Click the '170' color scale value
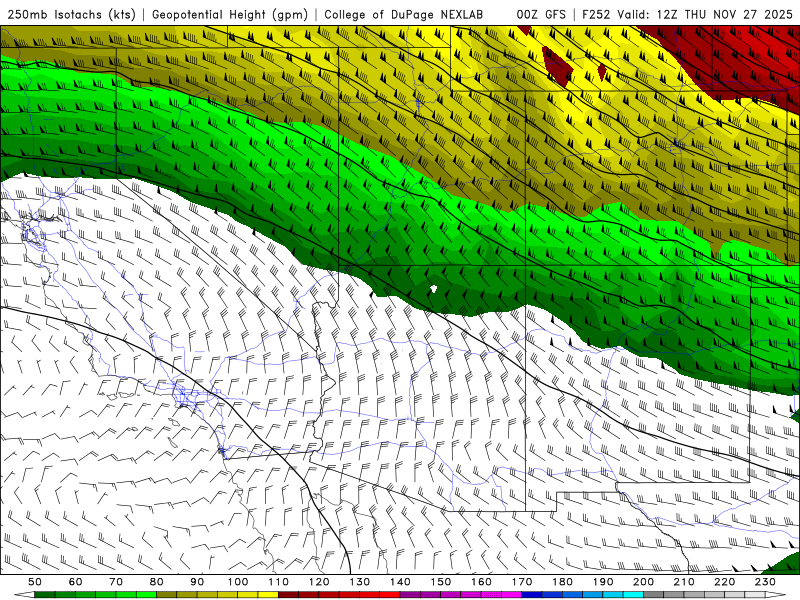Screen dimensions: 800x600 [522, 582]
